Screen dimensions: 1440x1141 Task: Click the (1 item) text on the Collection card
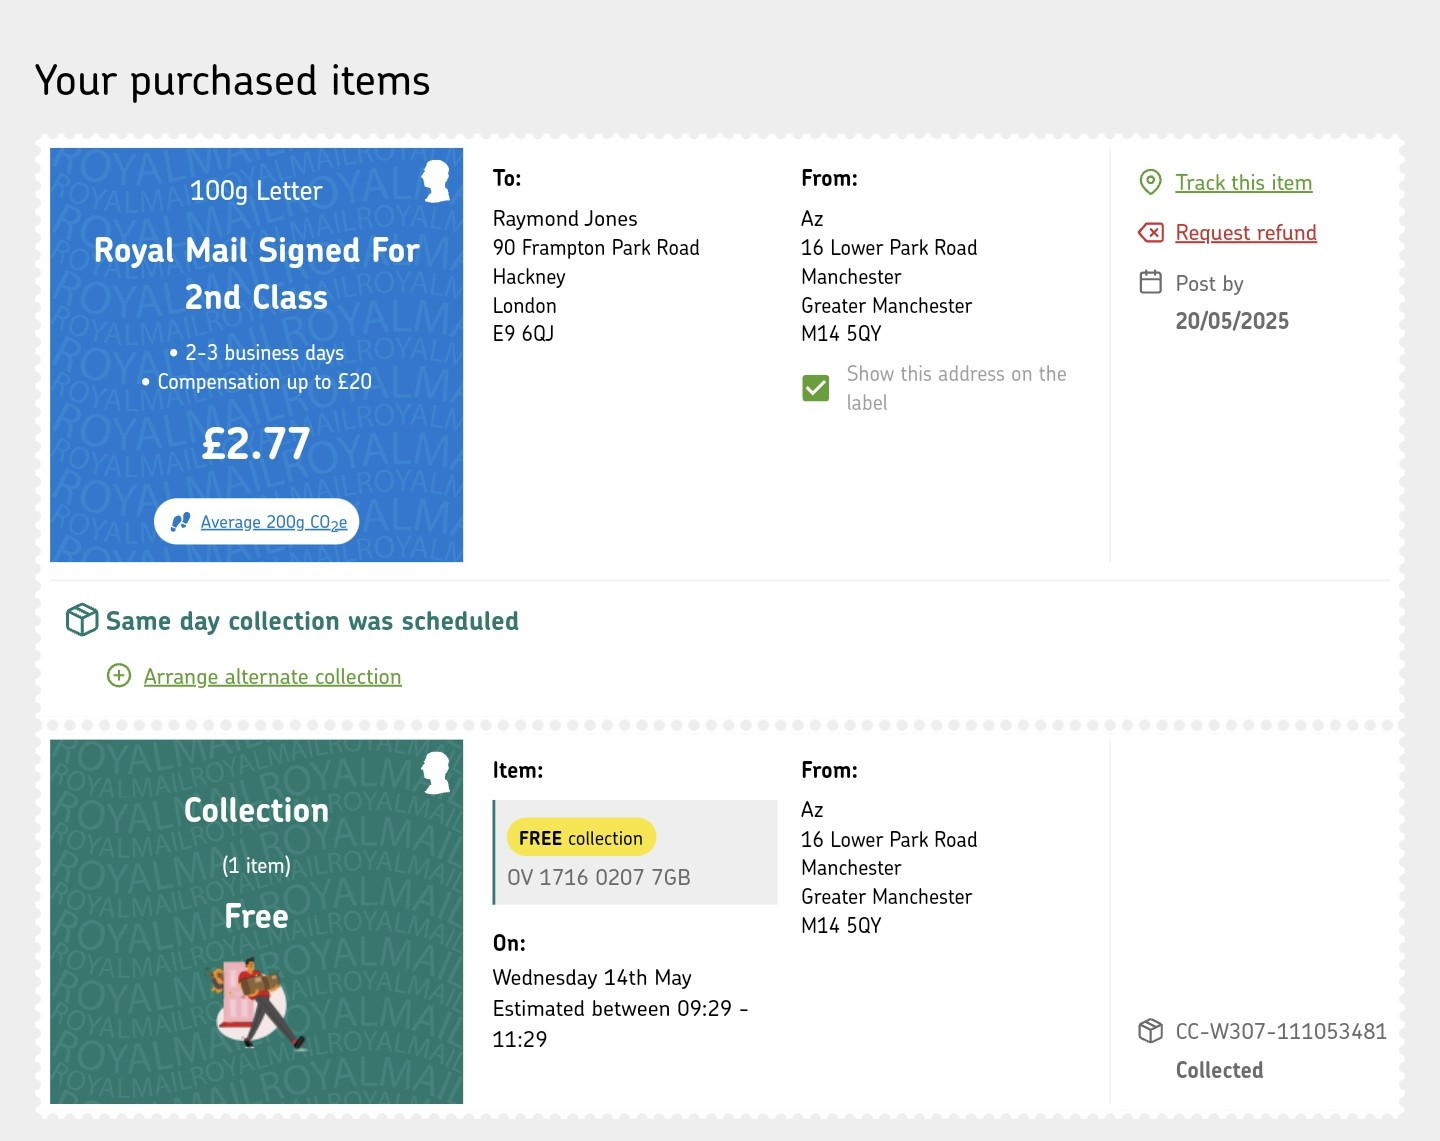pos(256,866)
